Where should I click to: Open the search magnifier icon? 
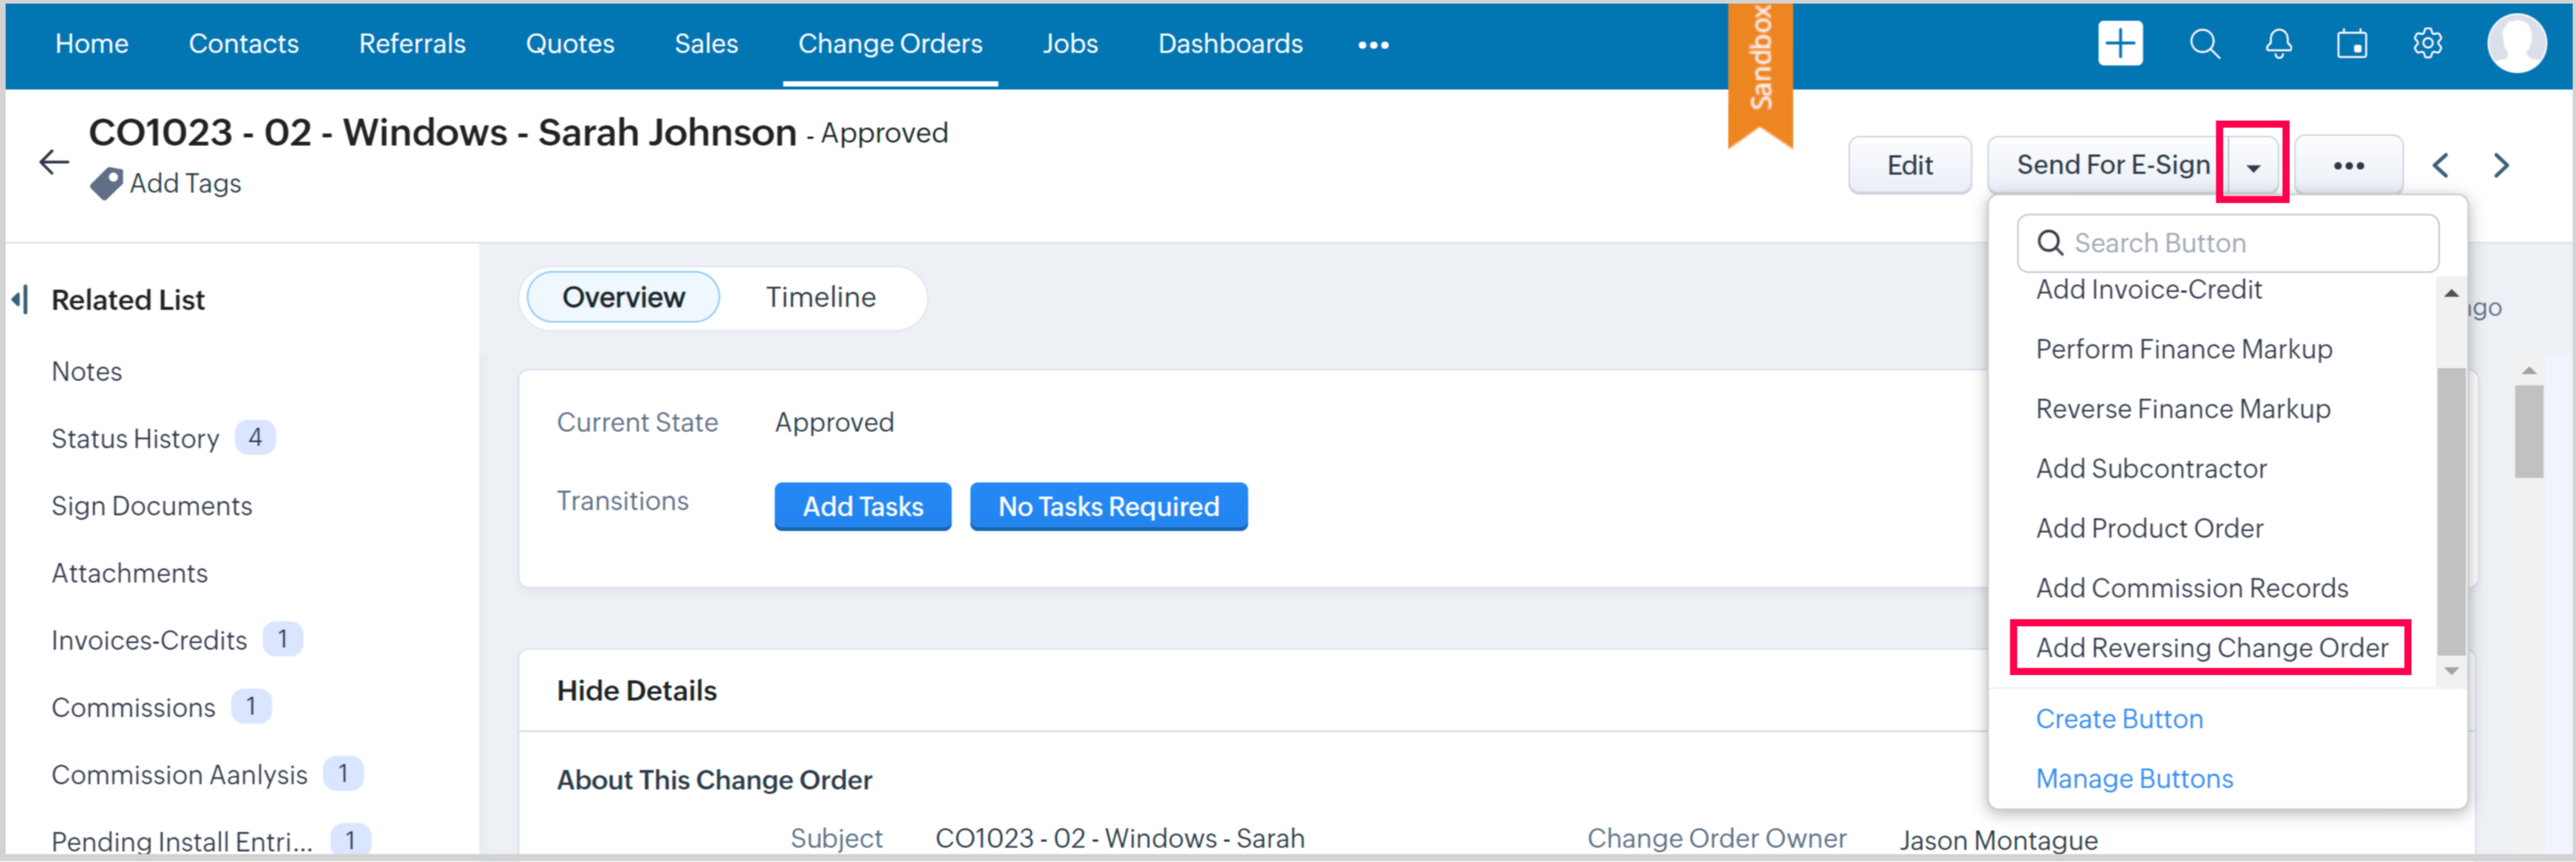2204,44
